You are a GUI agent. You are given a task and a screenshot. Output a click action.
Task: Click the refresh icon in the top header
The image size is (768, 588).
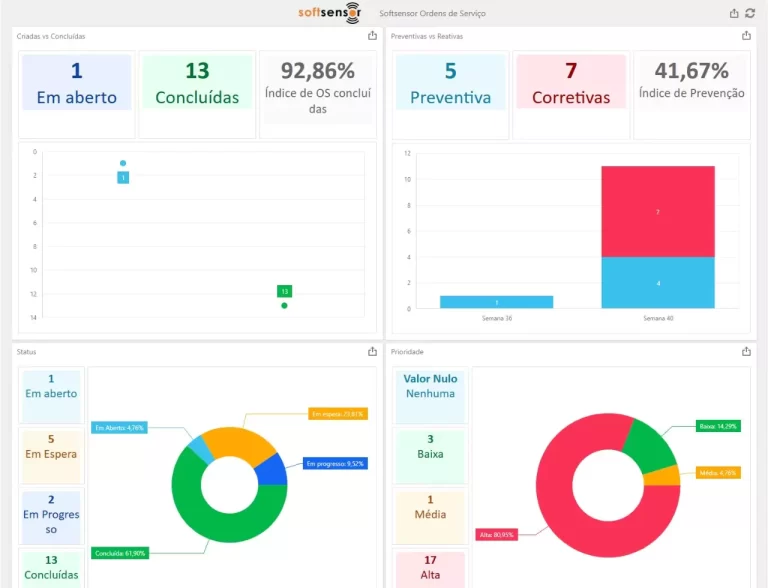tap(750, 13)
